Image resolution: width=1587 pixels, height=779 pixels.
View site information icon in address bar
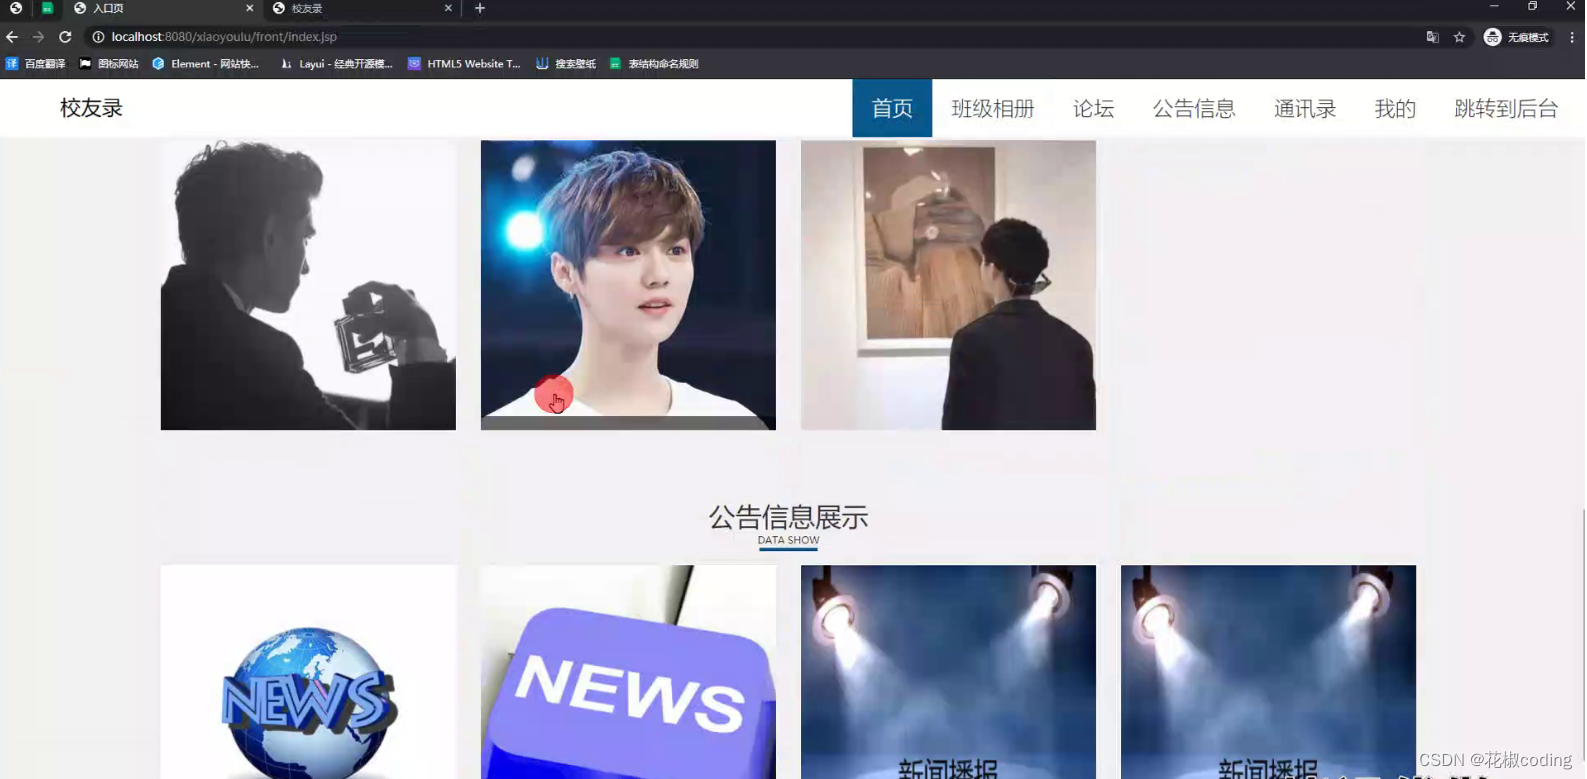[98, 37]
